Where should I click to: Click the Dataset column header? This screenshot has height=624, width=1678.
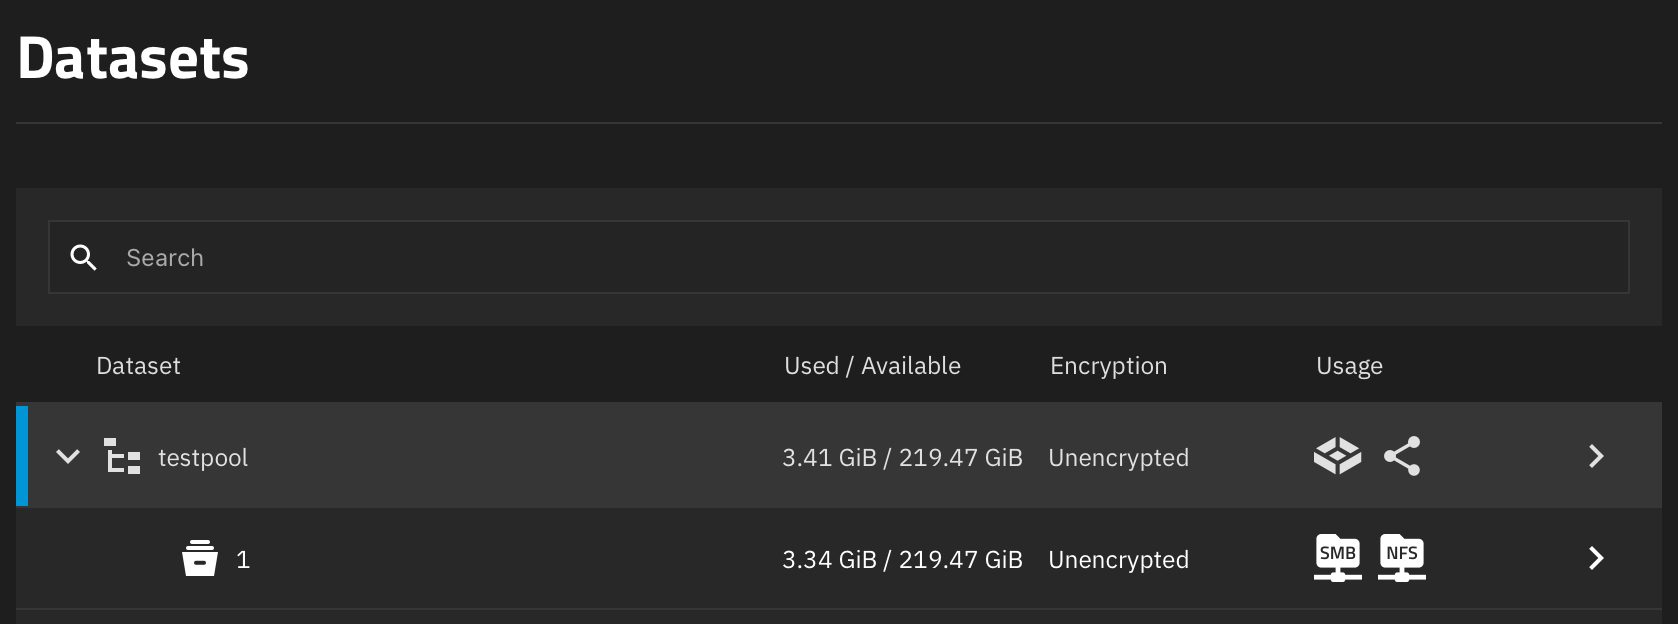138,366
